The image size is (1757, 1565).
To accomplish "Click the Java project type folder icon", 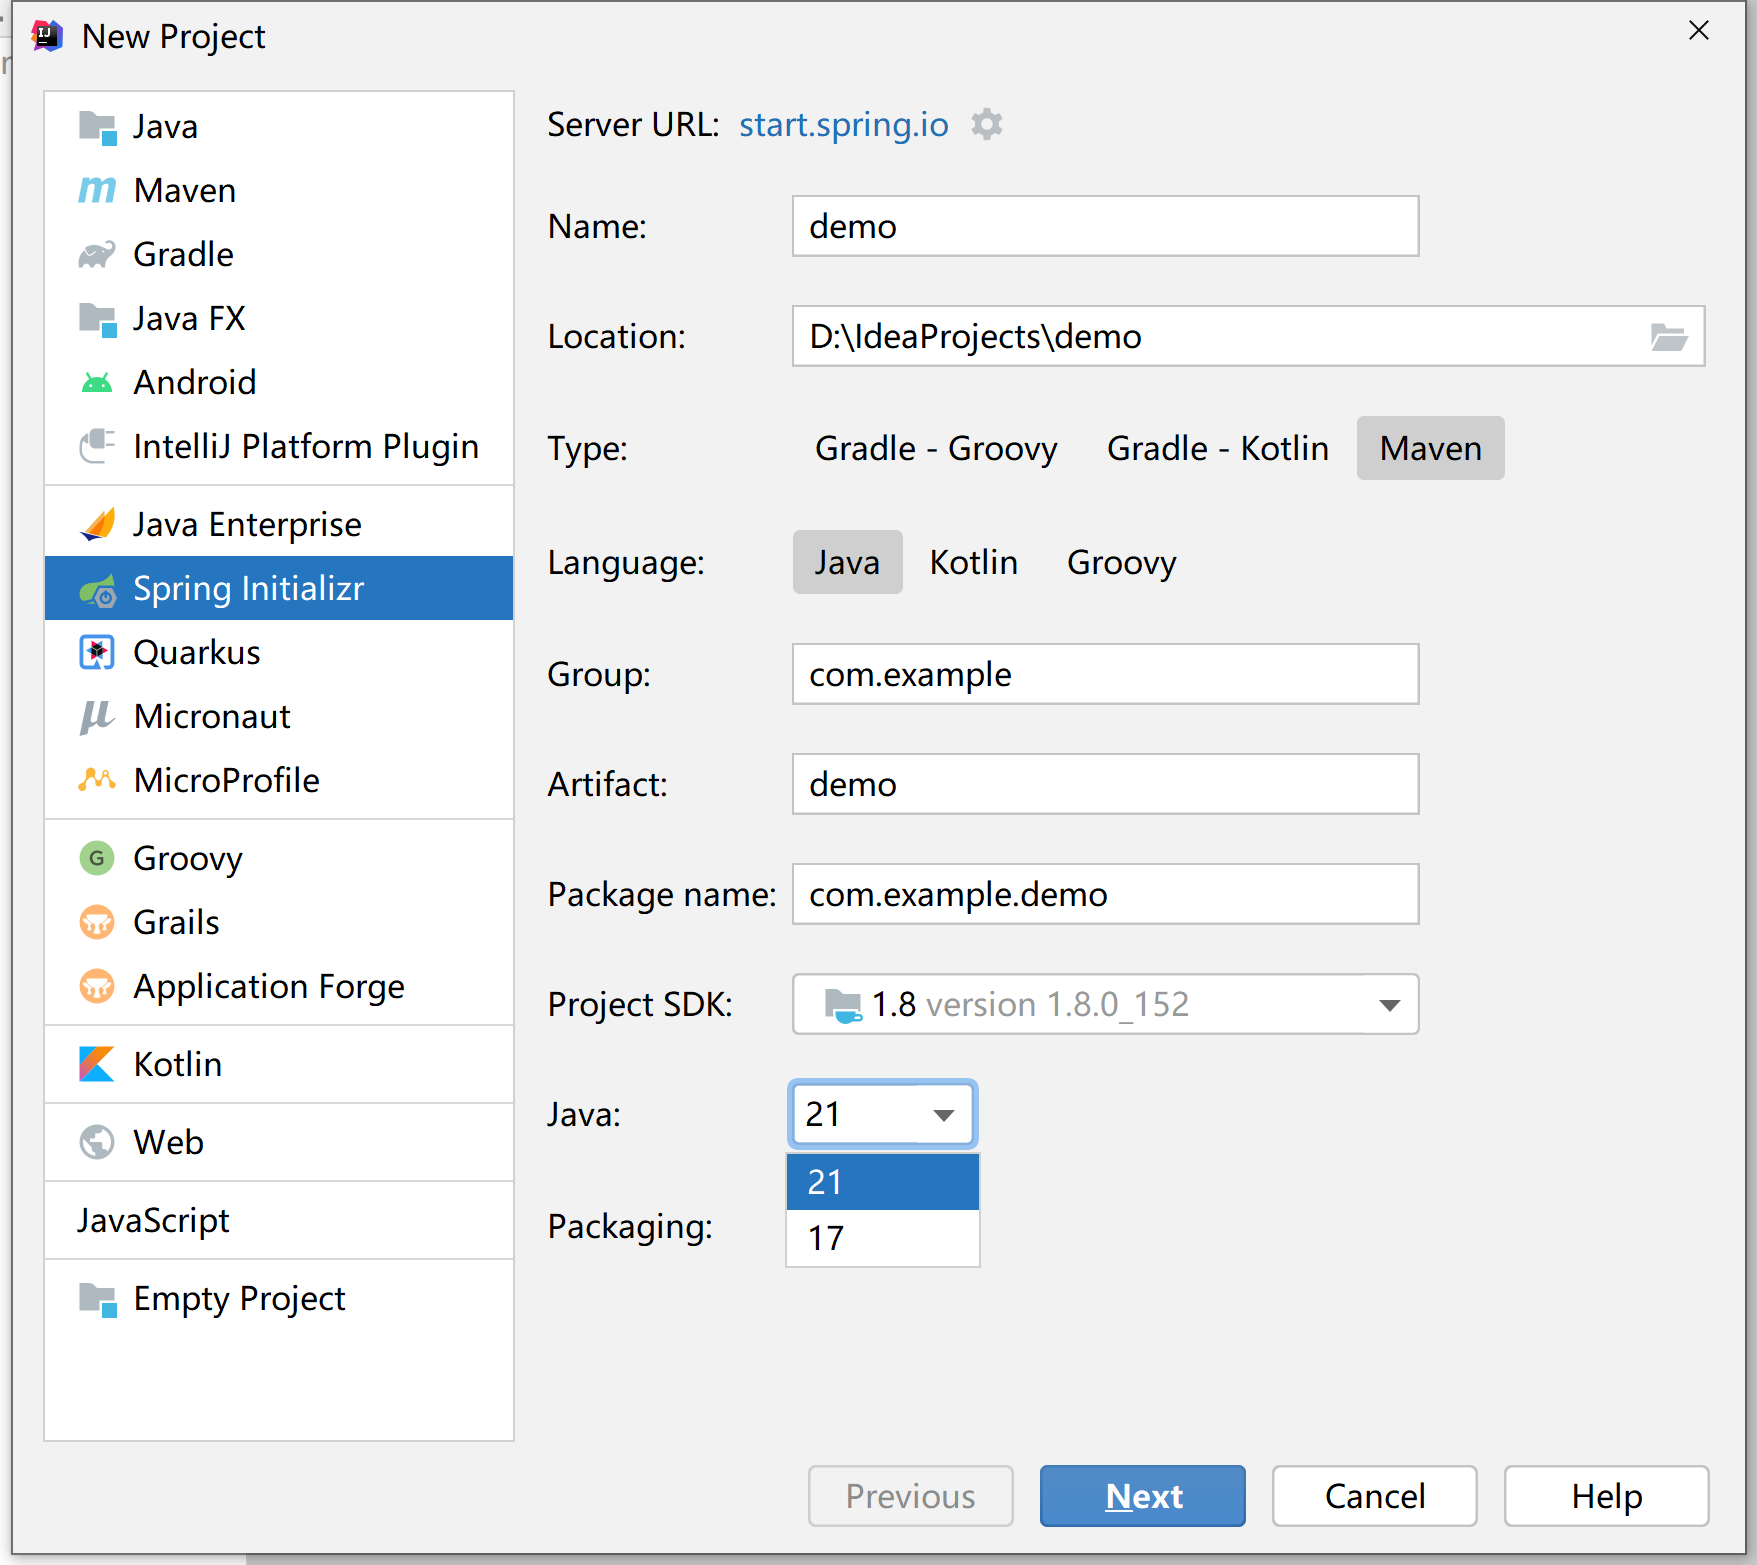I will point(97,127).
